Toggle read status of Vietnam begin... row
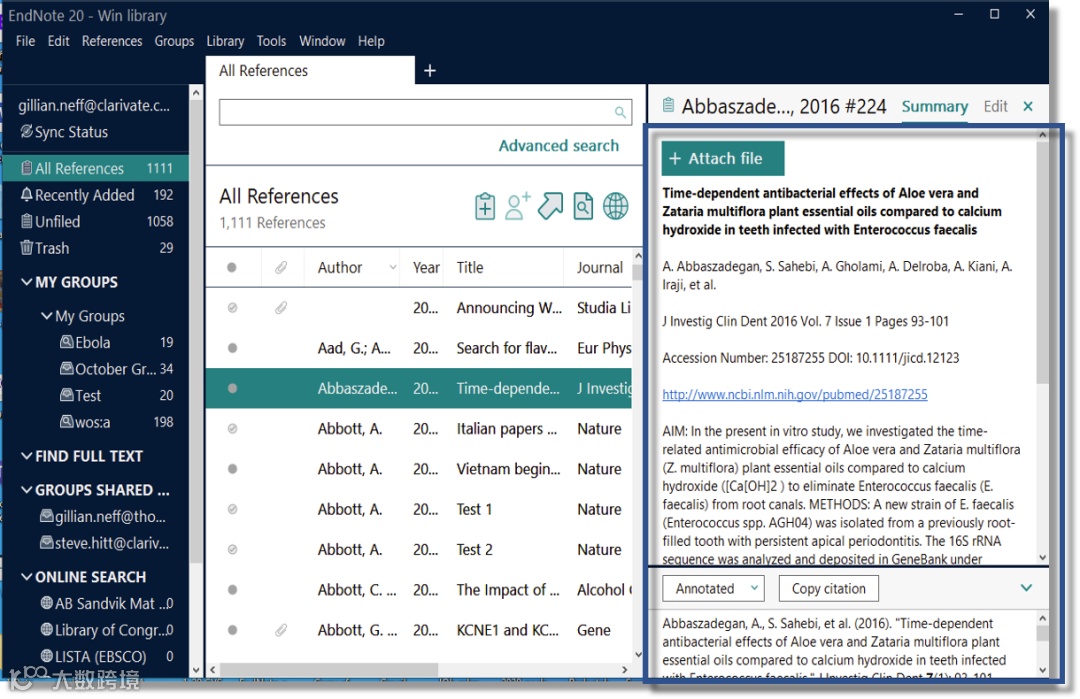1080x699 pixels. point(233,469)
